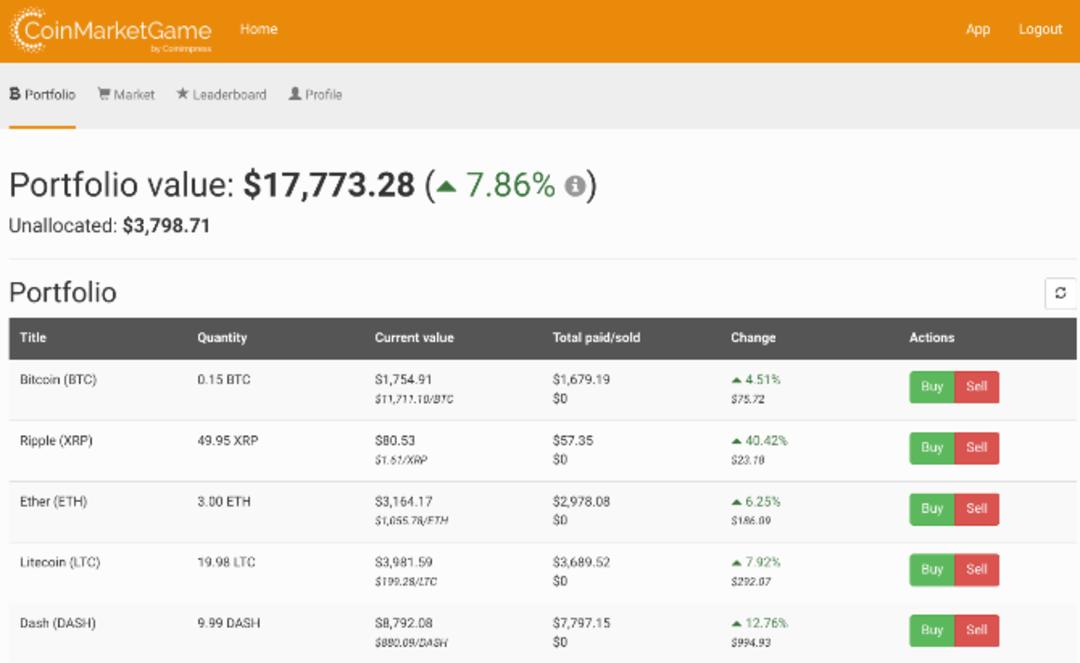Buy more Ether (ETH)
Screen dimensions: 1080x663
pos(931,509)
